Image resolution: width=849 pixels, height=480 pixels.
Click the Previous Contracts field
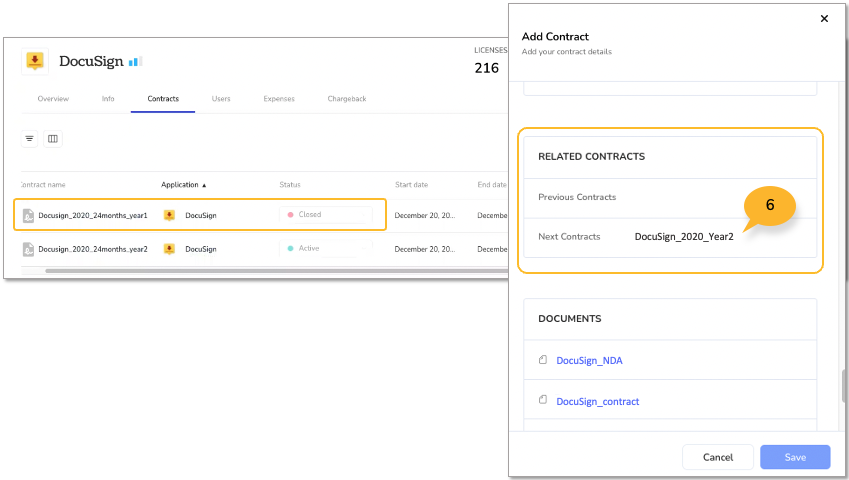(x=670, y=197)
